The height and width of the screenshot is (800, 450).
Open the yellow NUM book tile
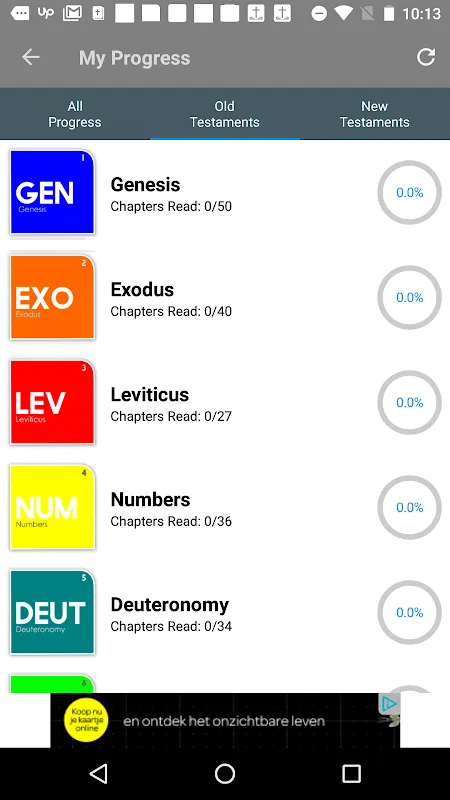[53, 508]
